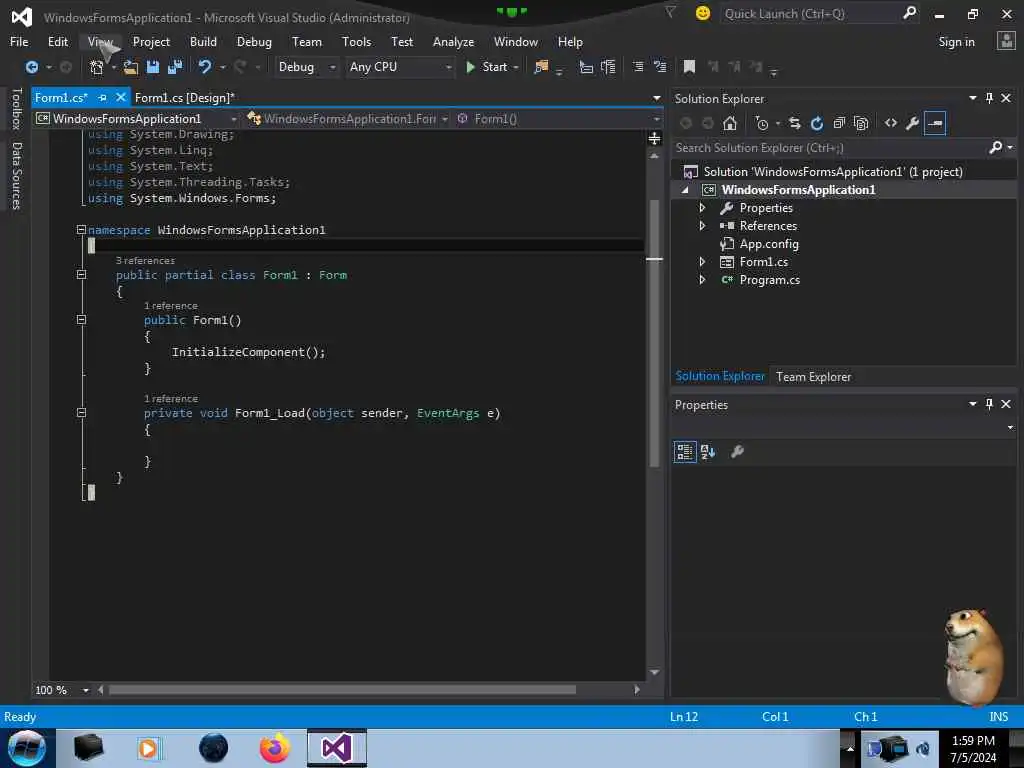The width and height of the screenshot is (1024, 768).
Task: Pin the Form1.cs tab with the pin icon
Action: click(x=103, y=97)
